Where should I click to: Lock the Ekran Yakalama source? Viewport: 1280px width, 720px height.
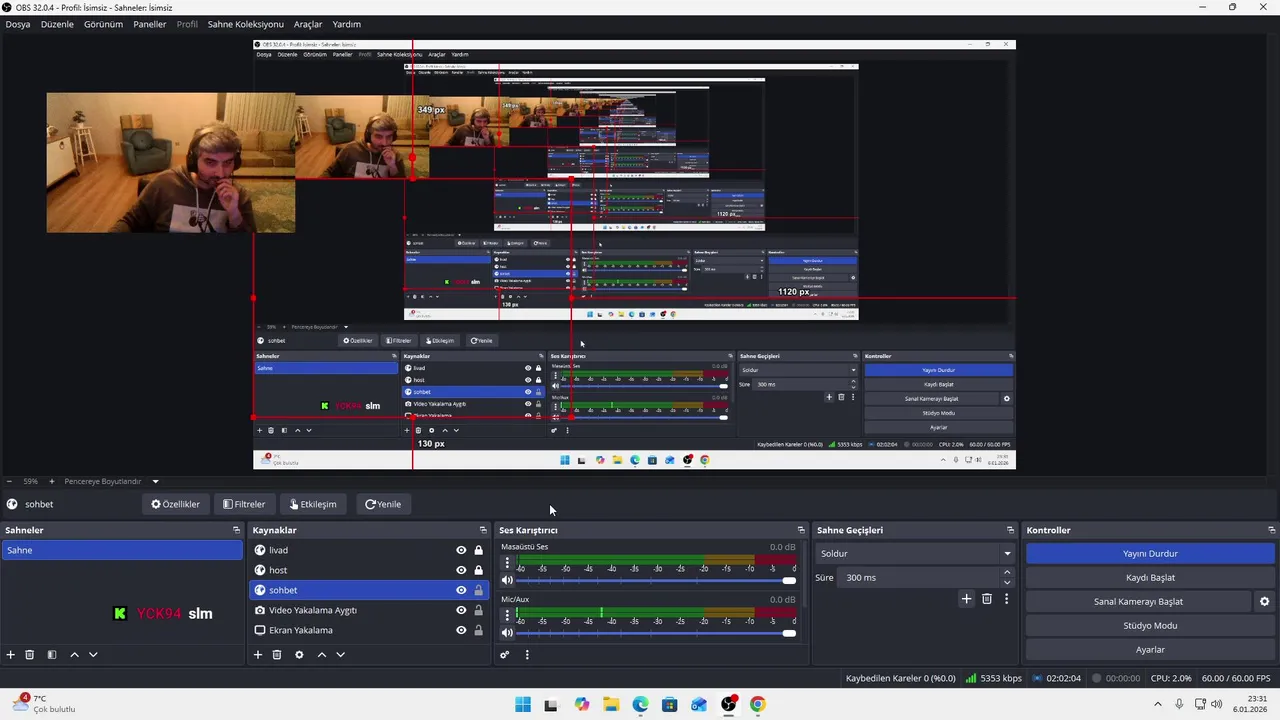pyautogui.click(x=479, y=630)
